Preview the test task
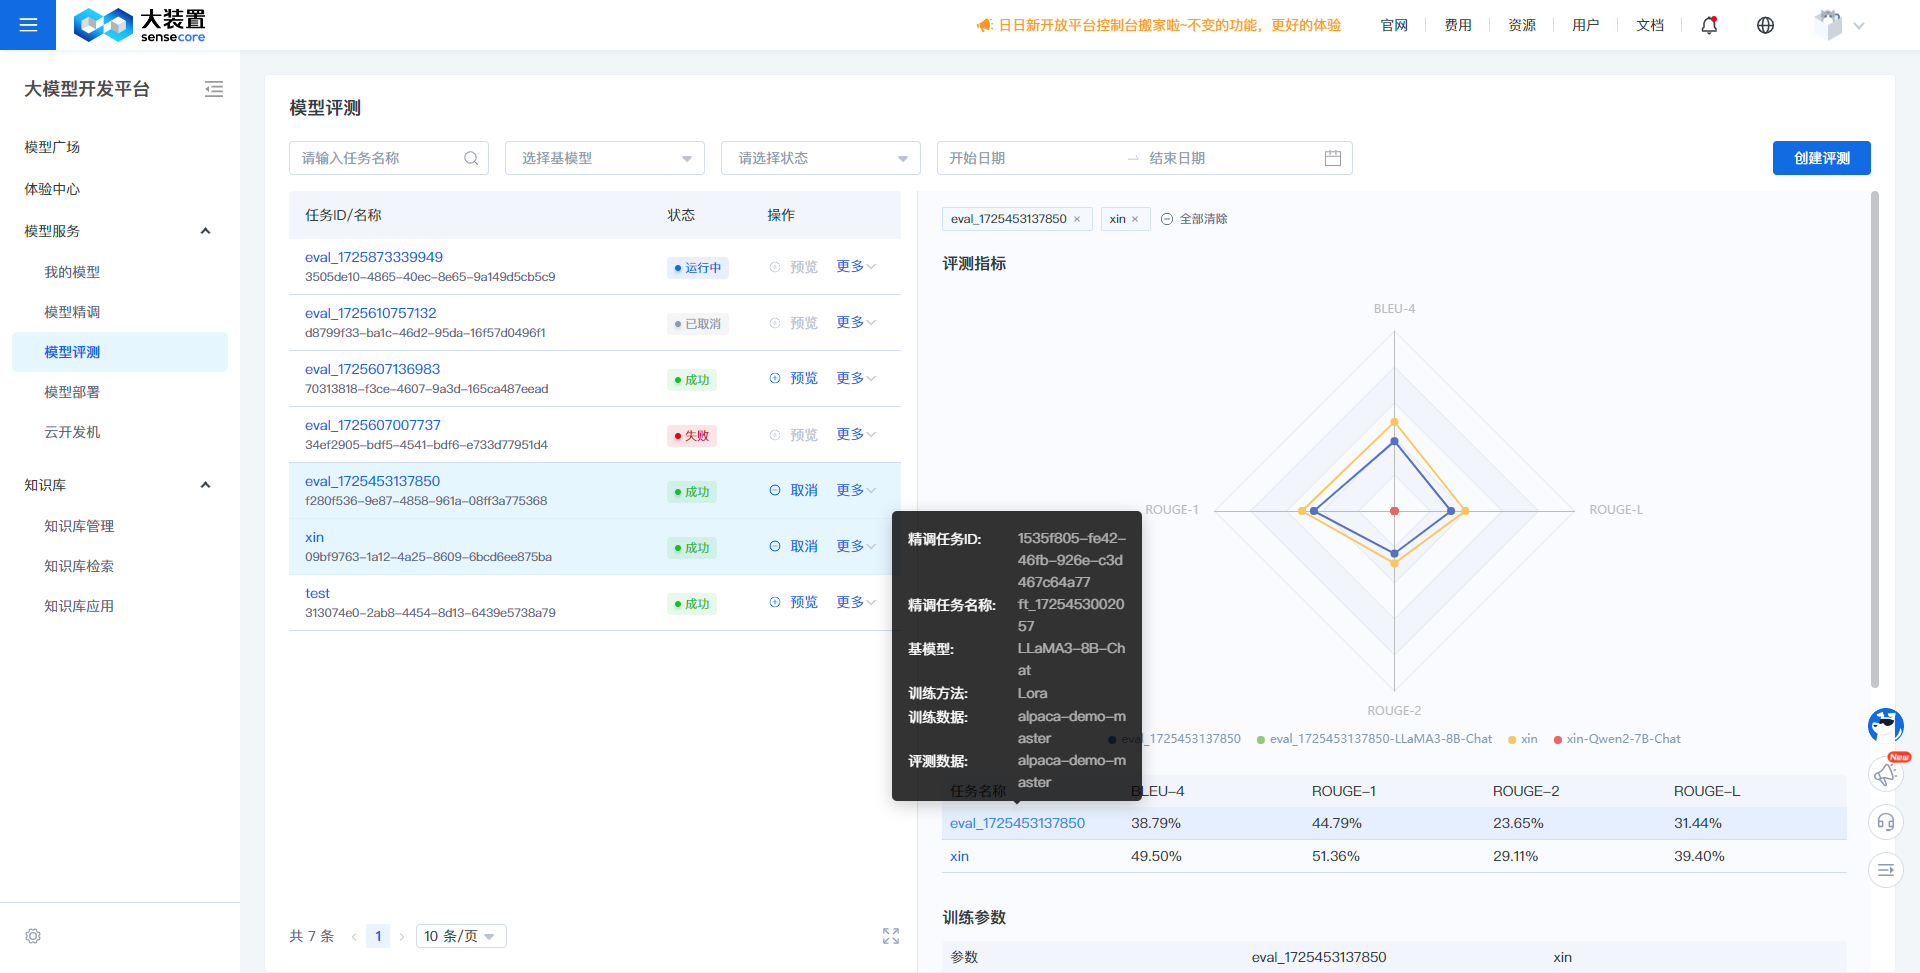 (x=794, y=602)
